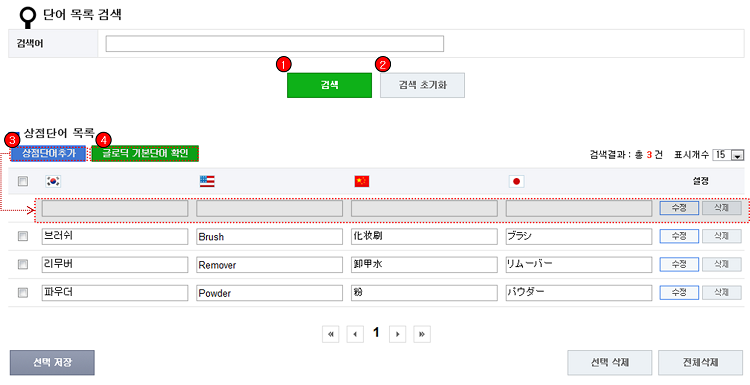Click the Chinese field containing 化妆刷
This screenshot has height=385, width=750.
[x=424, y=237]
